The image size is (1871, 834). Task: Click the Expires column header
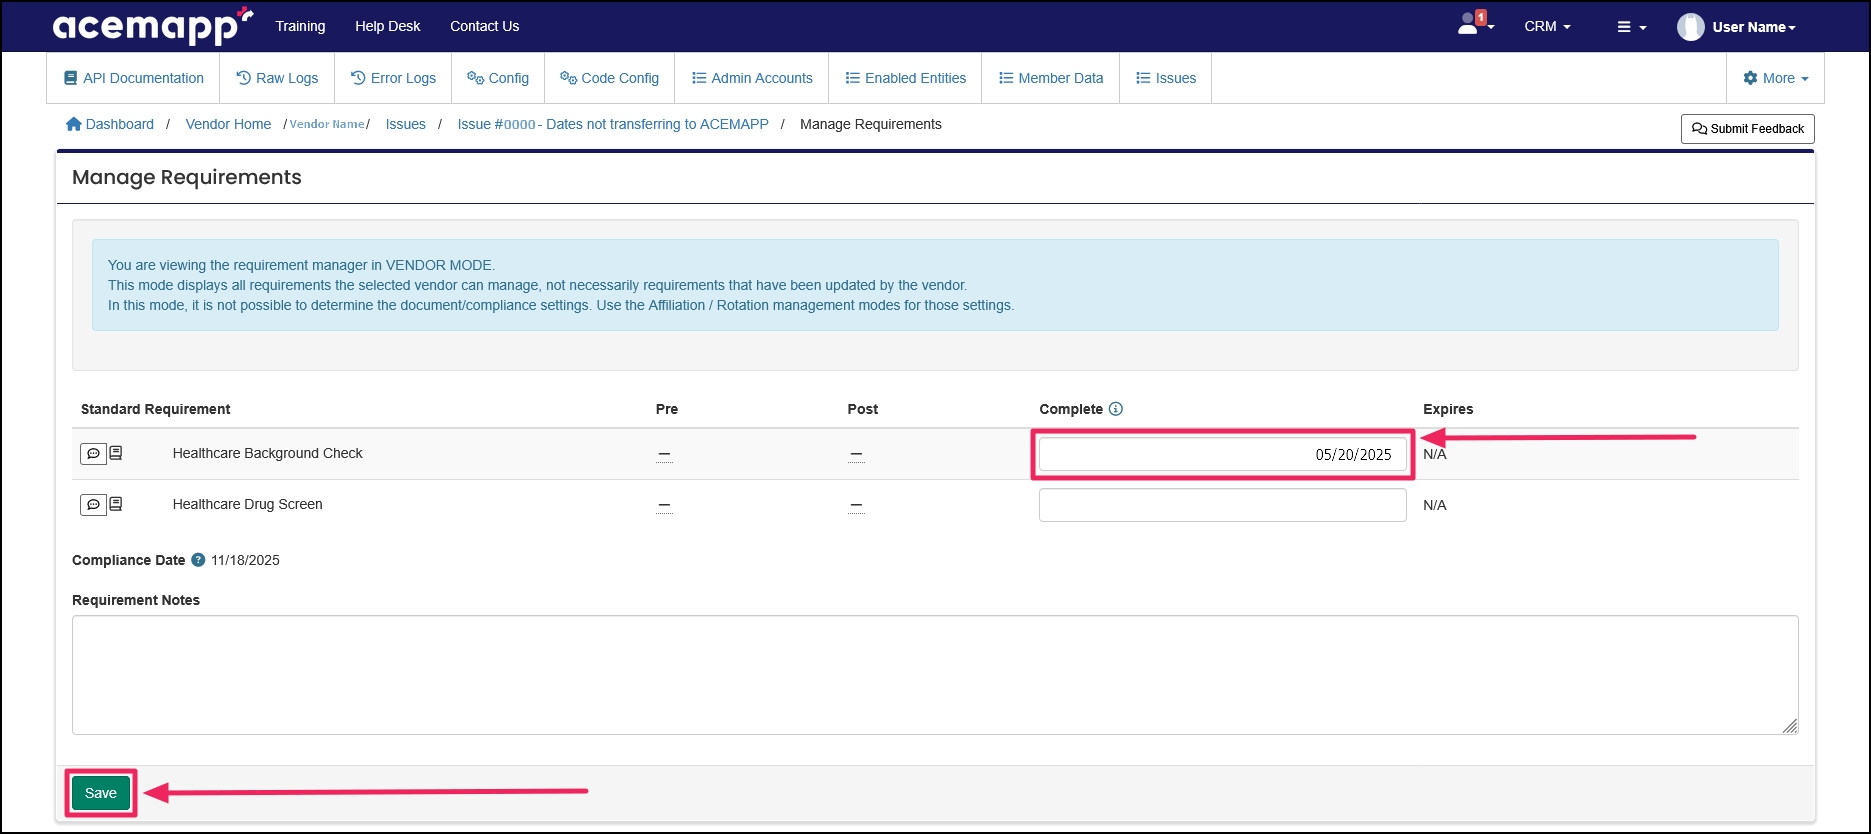tap(1448, 409)
